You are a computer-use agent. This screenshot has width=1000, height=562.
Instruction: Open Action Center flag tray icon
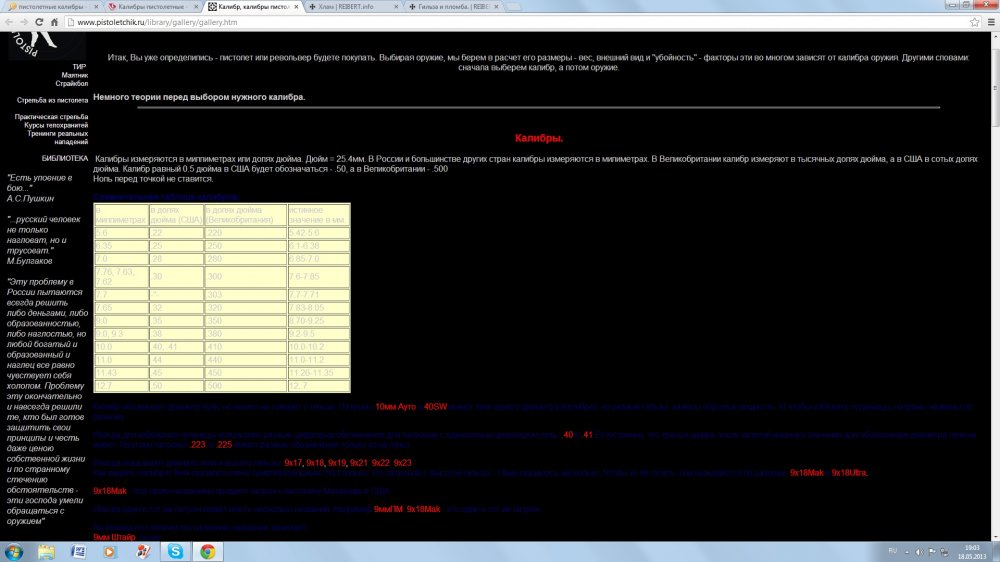click(x=932, y=552)
